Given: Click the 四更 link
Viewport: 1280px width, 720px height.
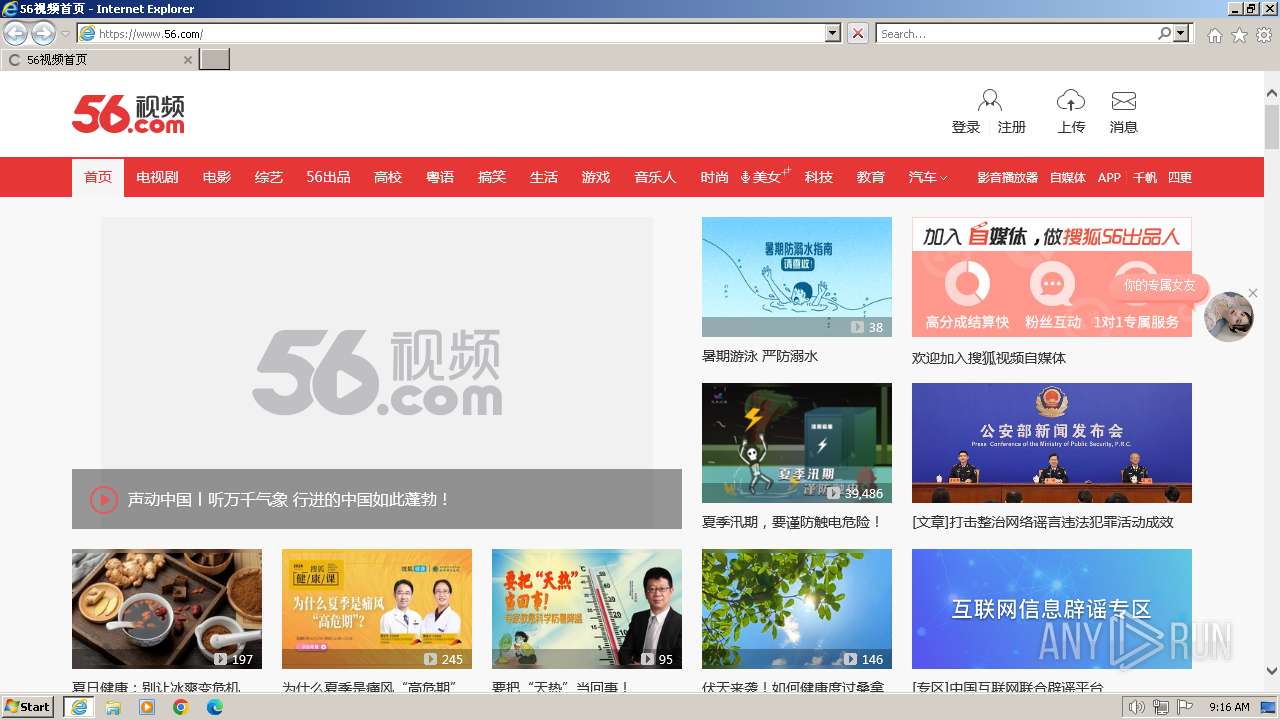Looking at the screenshot, I should pyautogui.click(x=1180, y=177).
